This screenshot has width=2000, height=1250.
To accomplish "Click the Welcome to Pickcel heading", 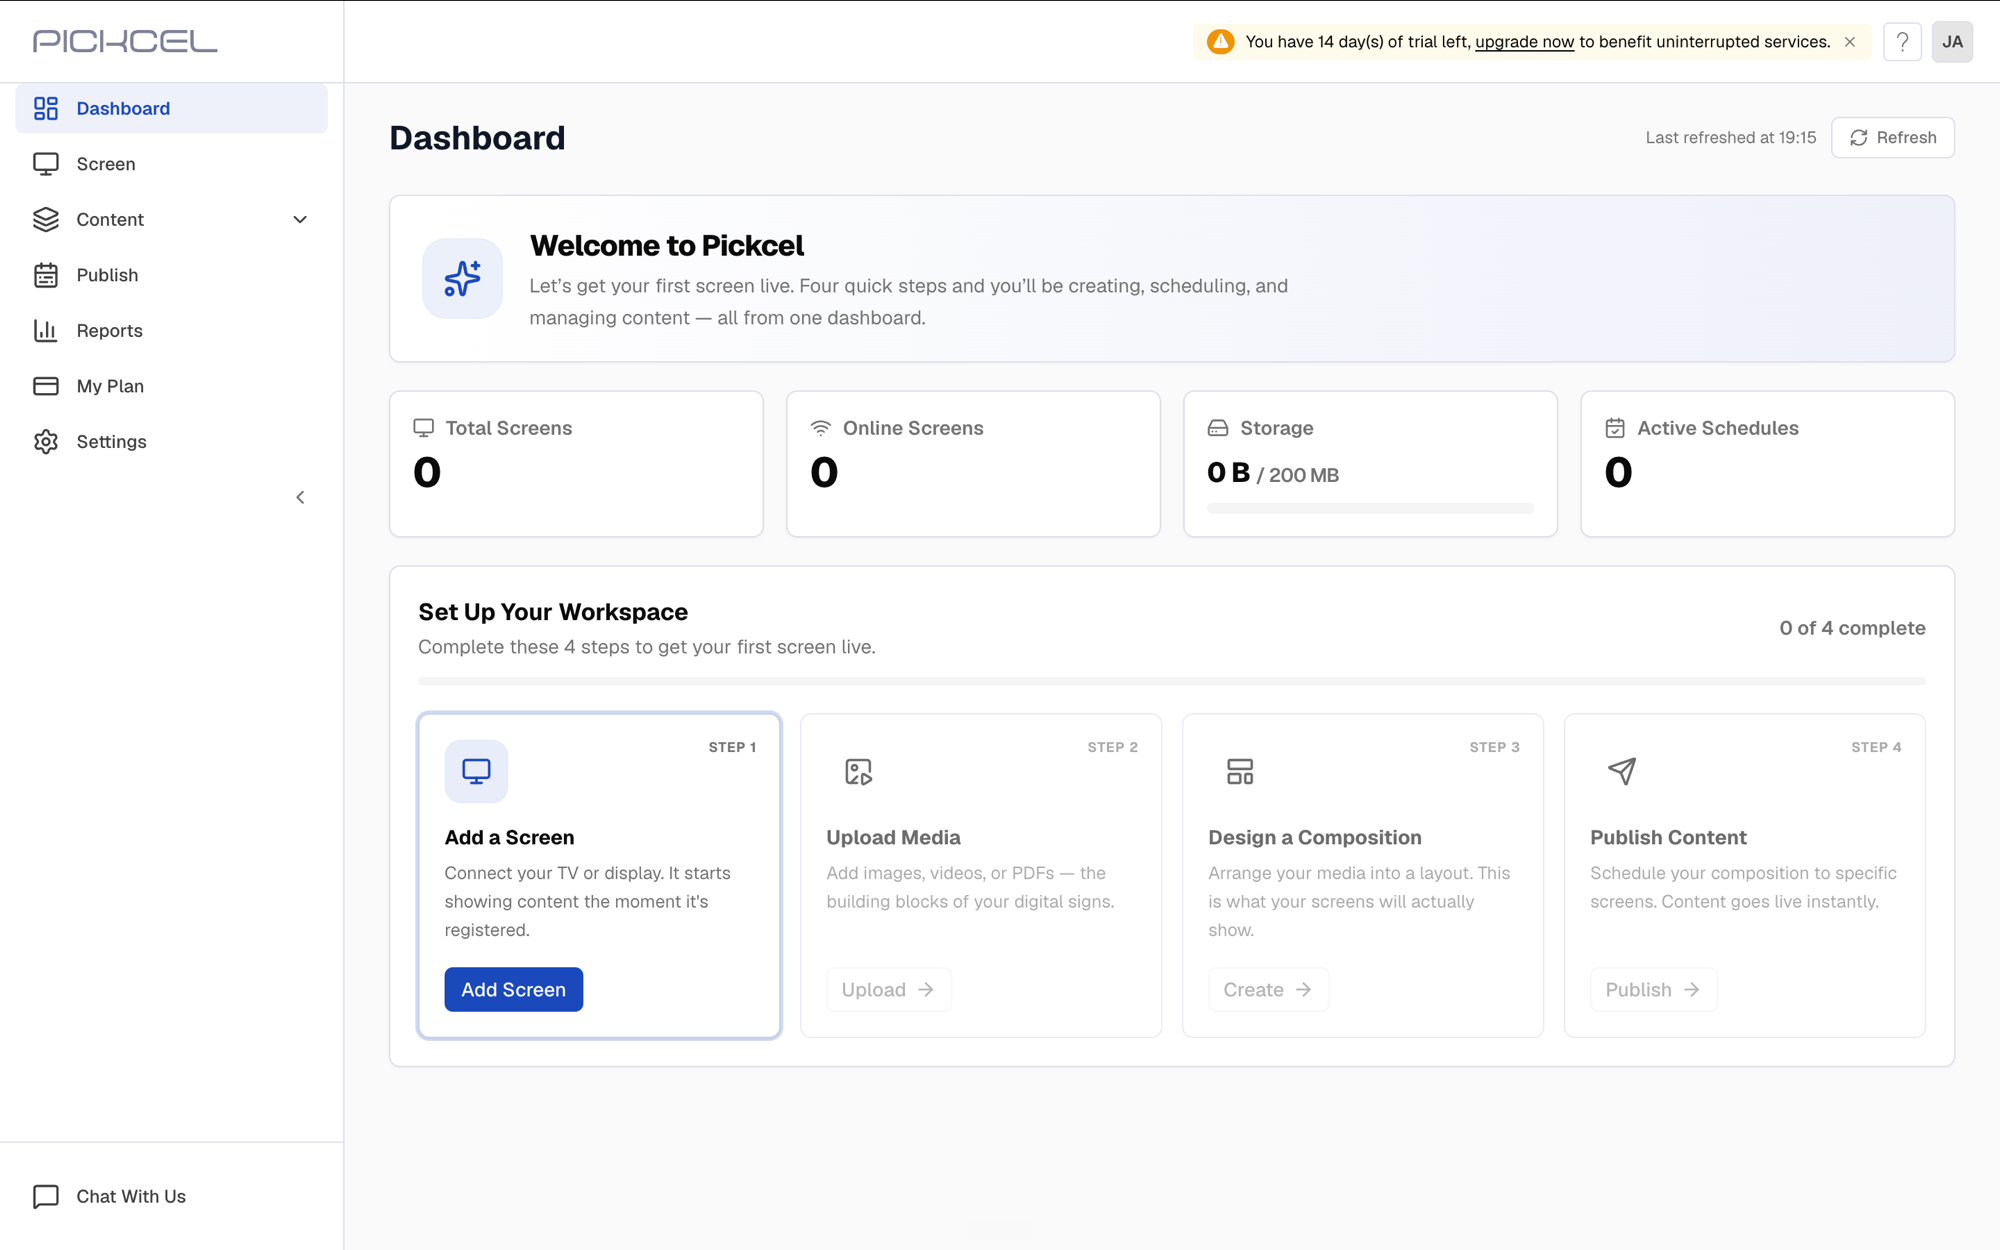I will pos(667,246).
